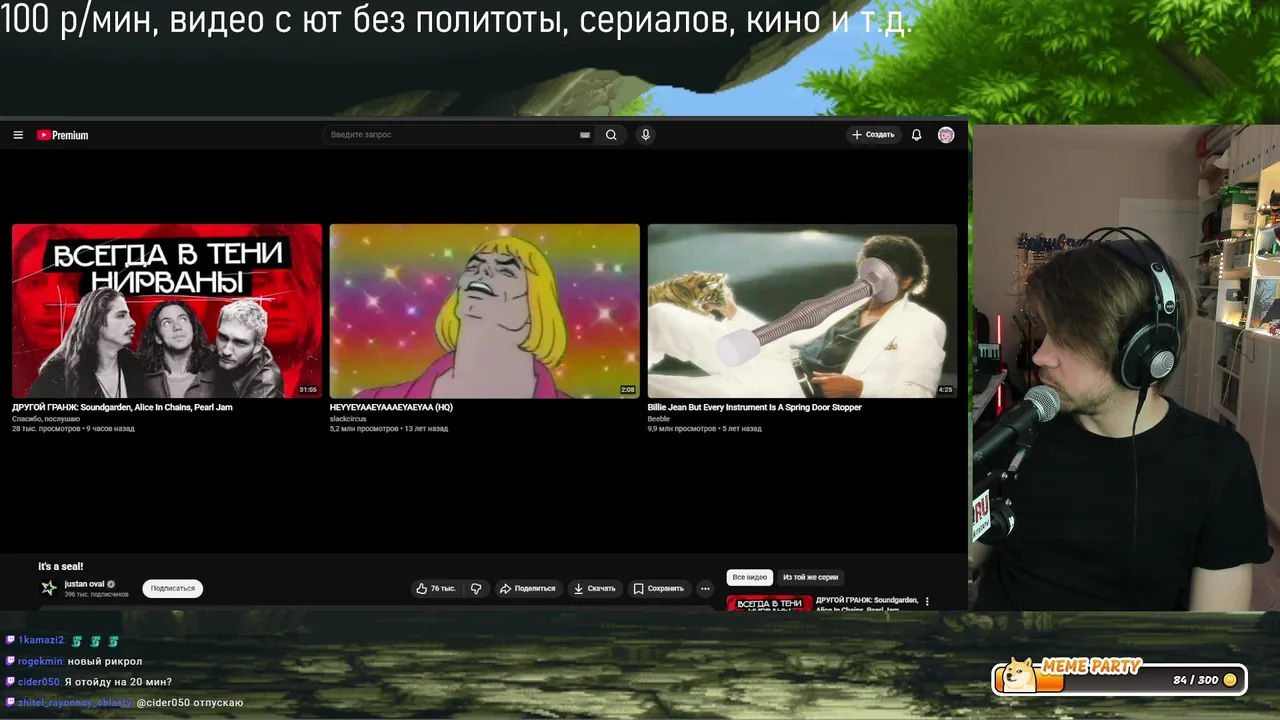This screenshot has width=1280, height=720.
Task: Open more actions three-dot menu beside Сохранить
Action: pos(705,589)
